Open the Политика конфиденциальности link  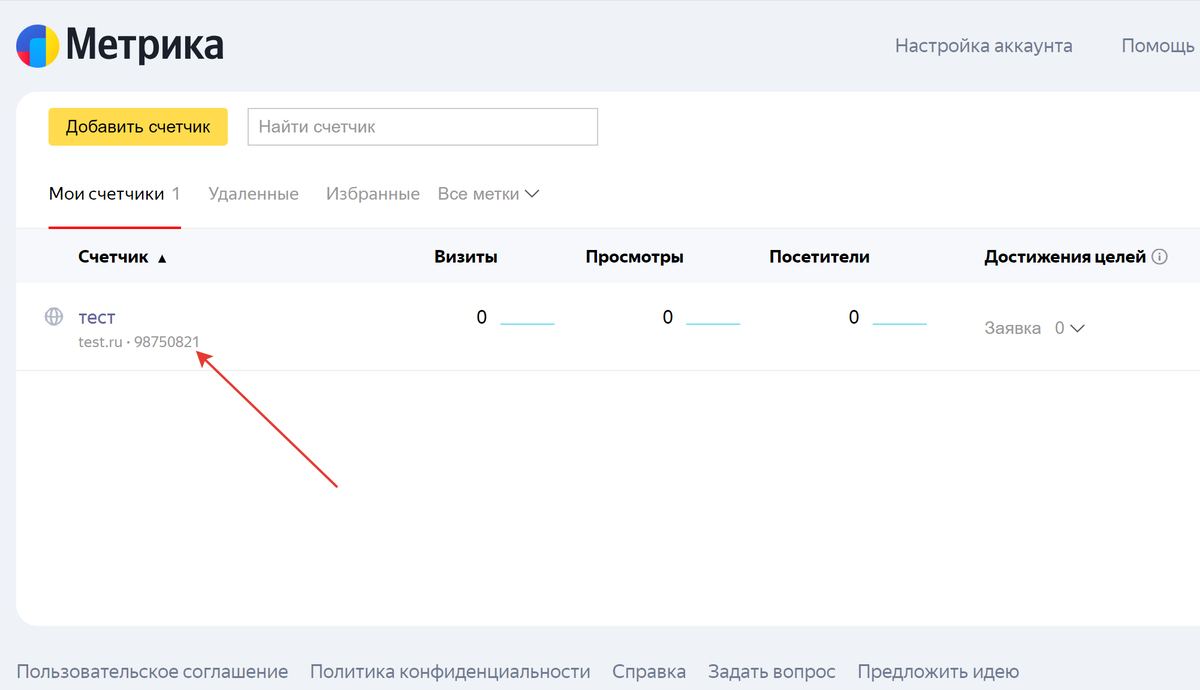pyautogui.click(x=450, y=672)
